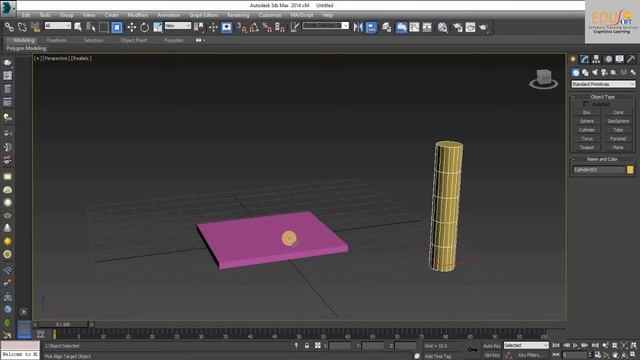Open Render Setup from toolbar

click(458, 27)
